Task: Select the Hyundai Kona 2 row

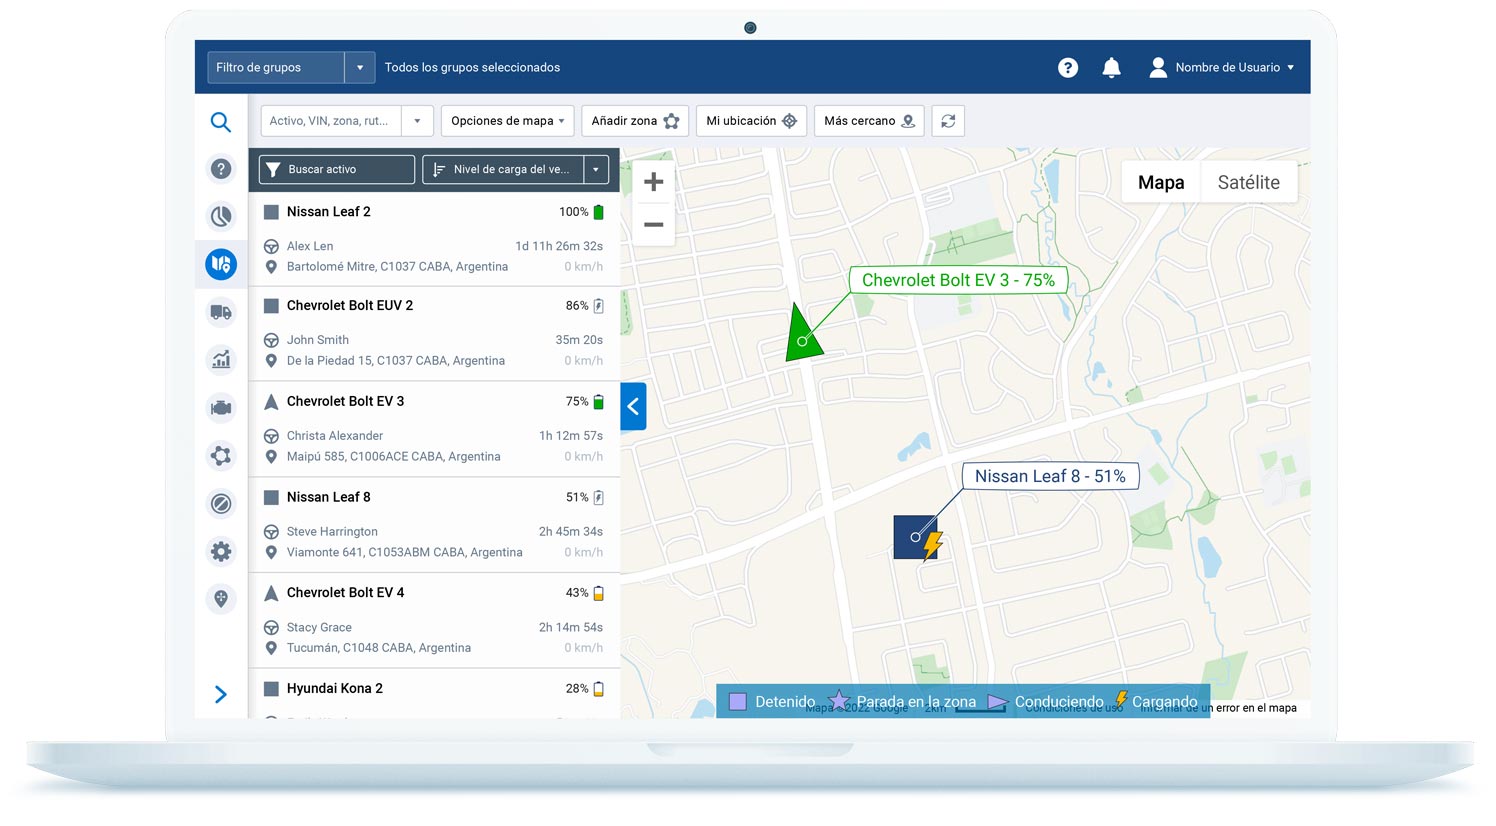Action: pos(434,693)
